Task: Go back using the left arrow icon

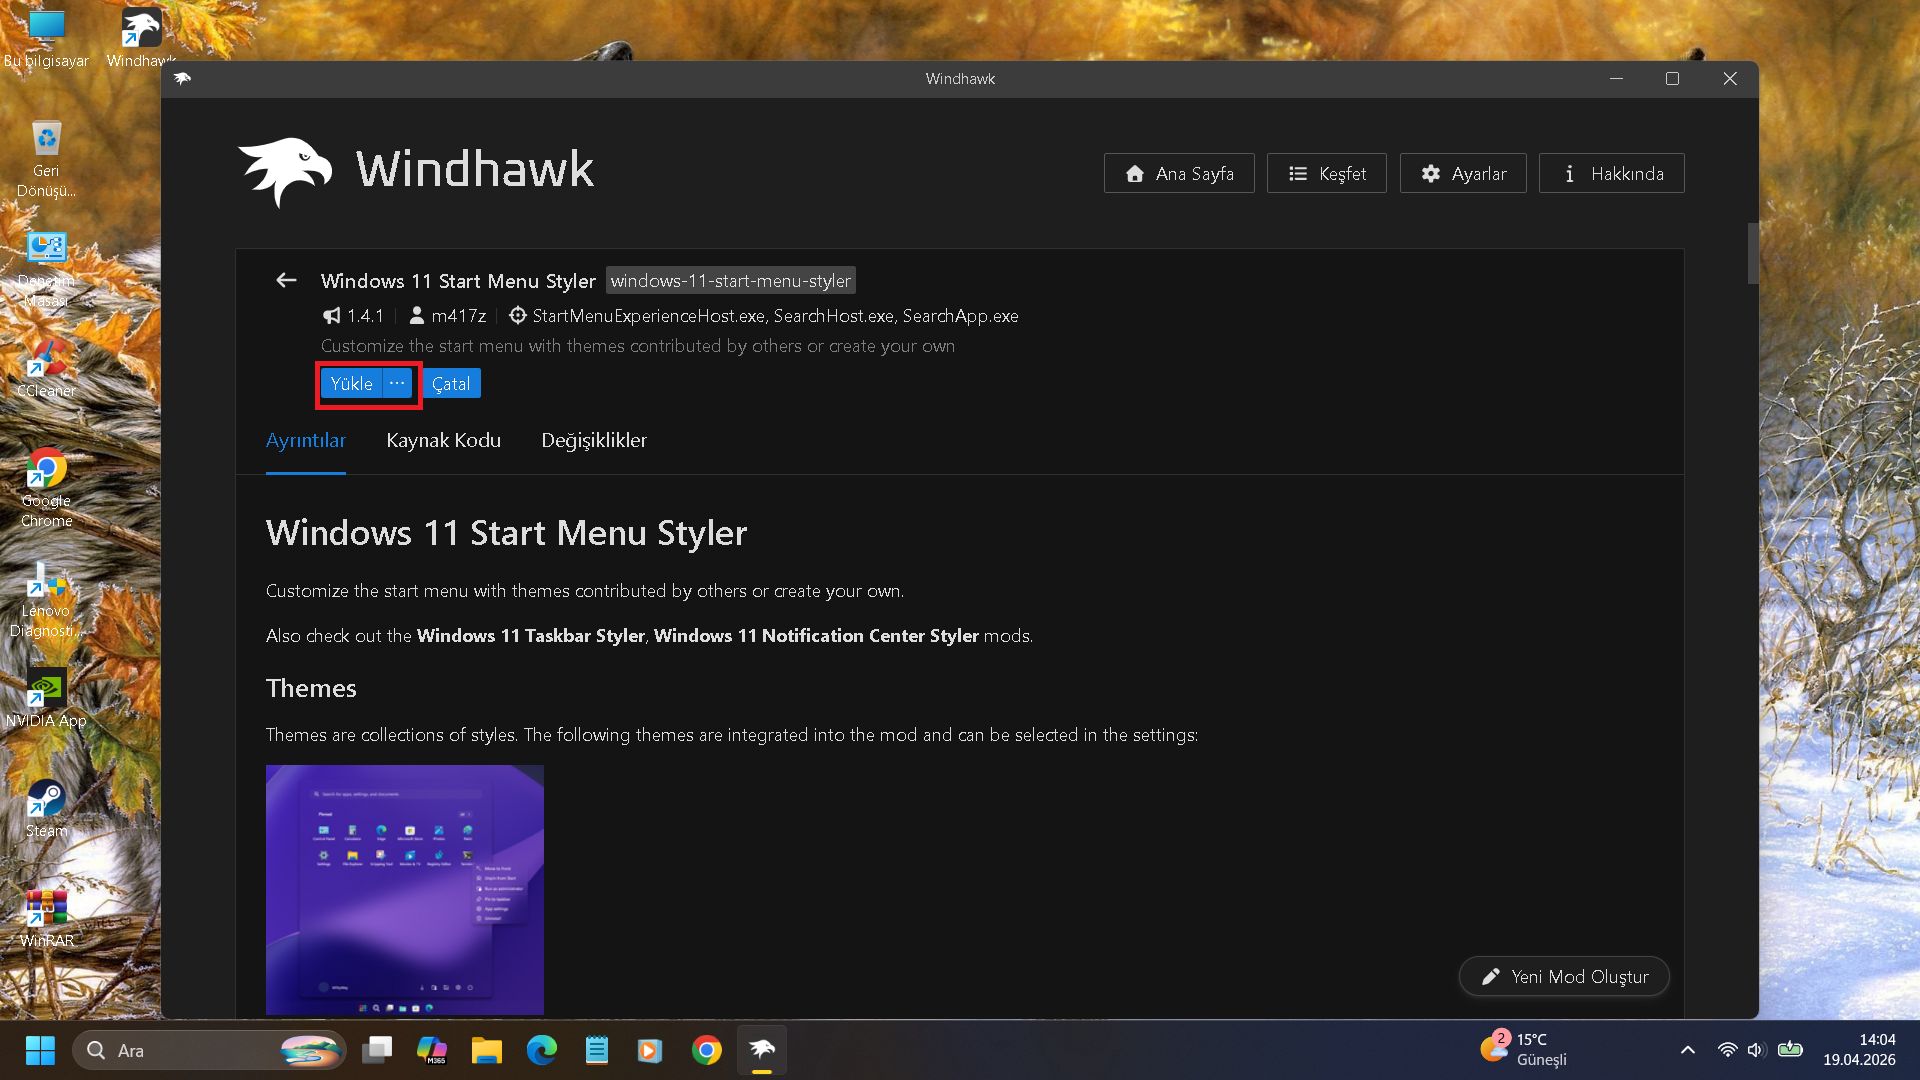Action: (x=286, y=281)
